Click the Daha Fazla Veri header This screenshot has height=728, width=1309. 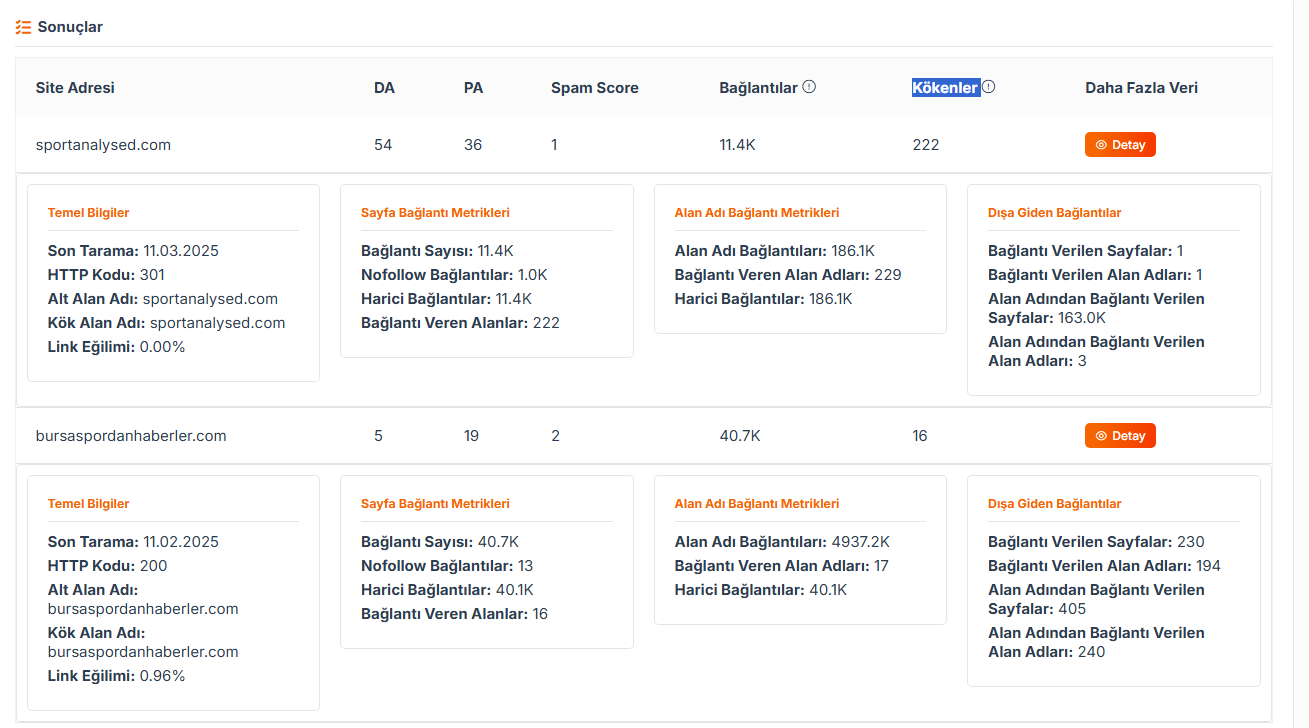(1141, 88)
